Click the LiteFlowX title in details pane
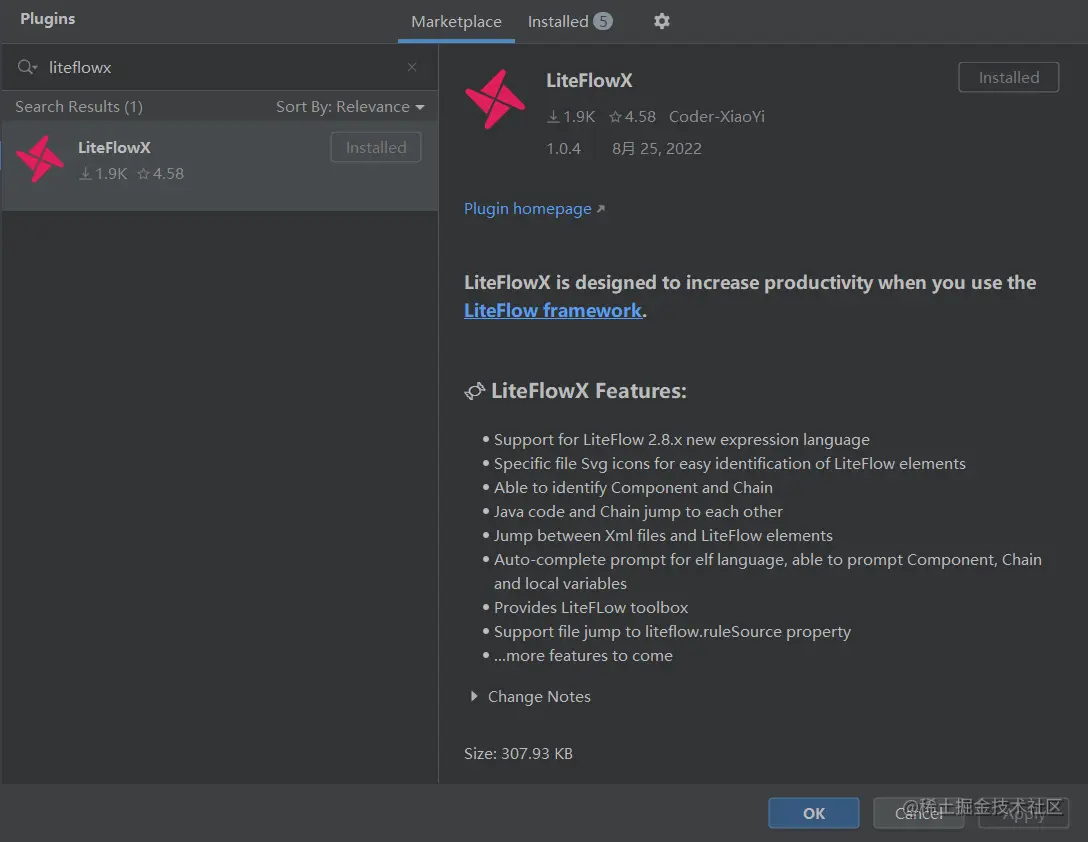 tap(589, 81)
